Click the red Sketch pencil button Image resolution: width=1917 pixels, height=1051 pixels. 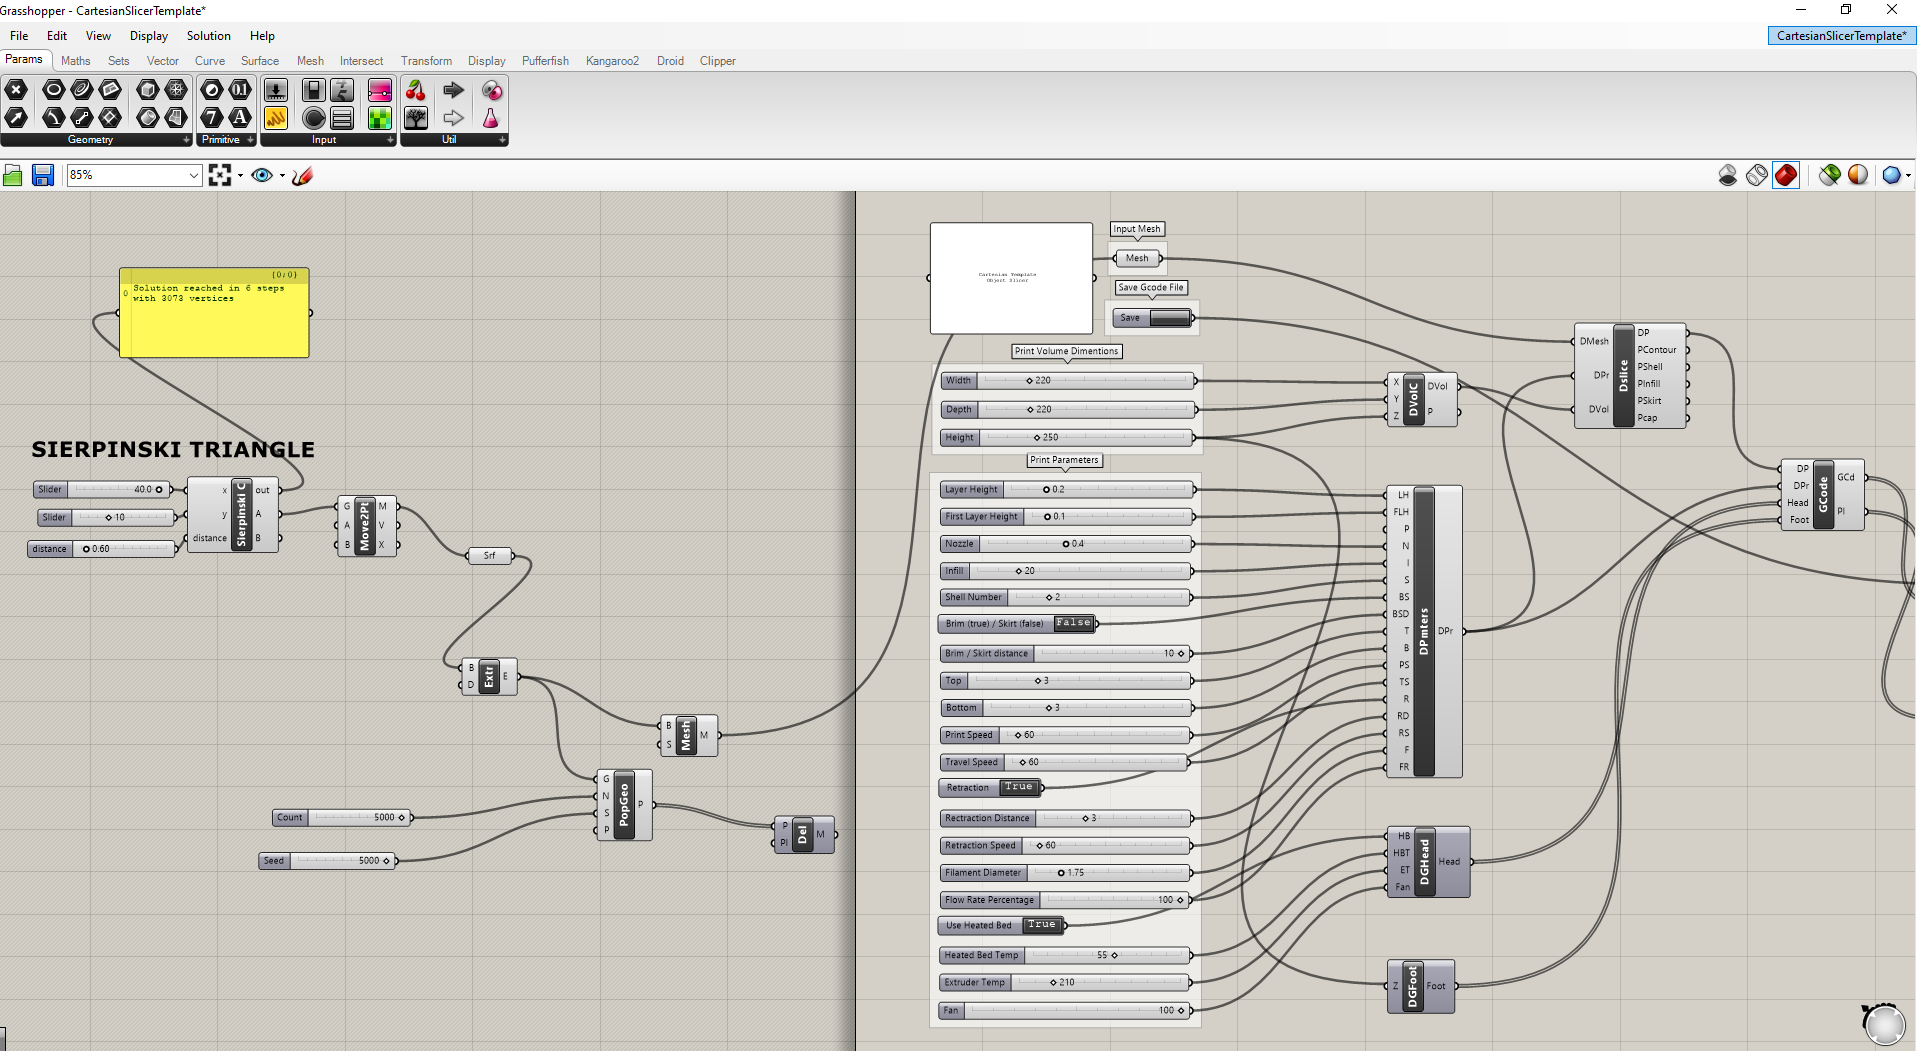click(x=302, y=175)
